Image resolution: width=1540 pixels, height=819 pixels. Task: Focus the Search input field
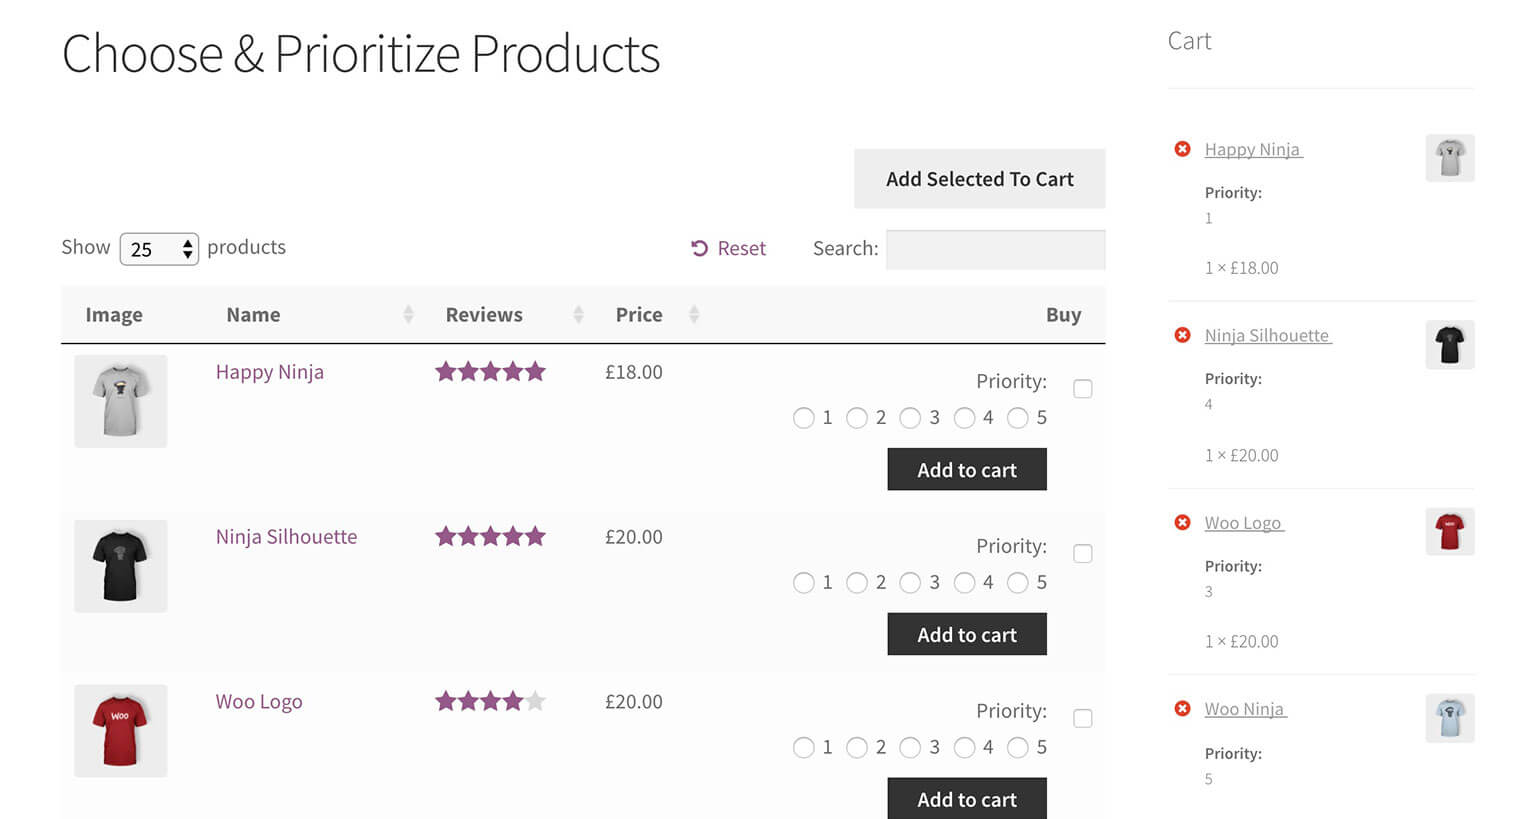pyautogui.click(x=995, y=249)
